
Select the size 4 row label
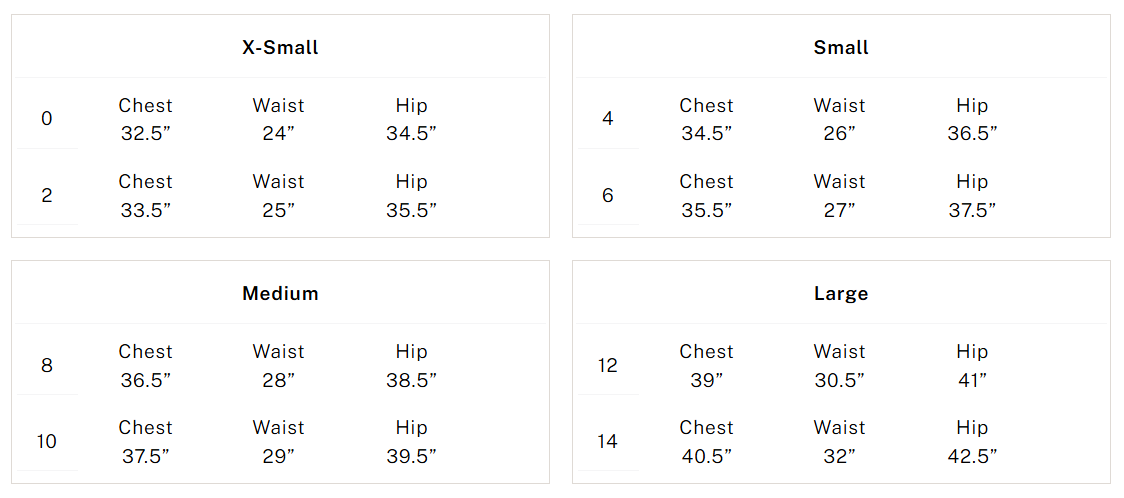tap(608, 119)
